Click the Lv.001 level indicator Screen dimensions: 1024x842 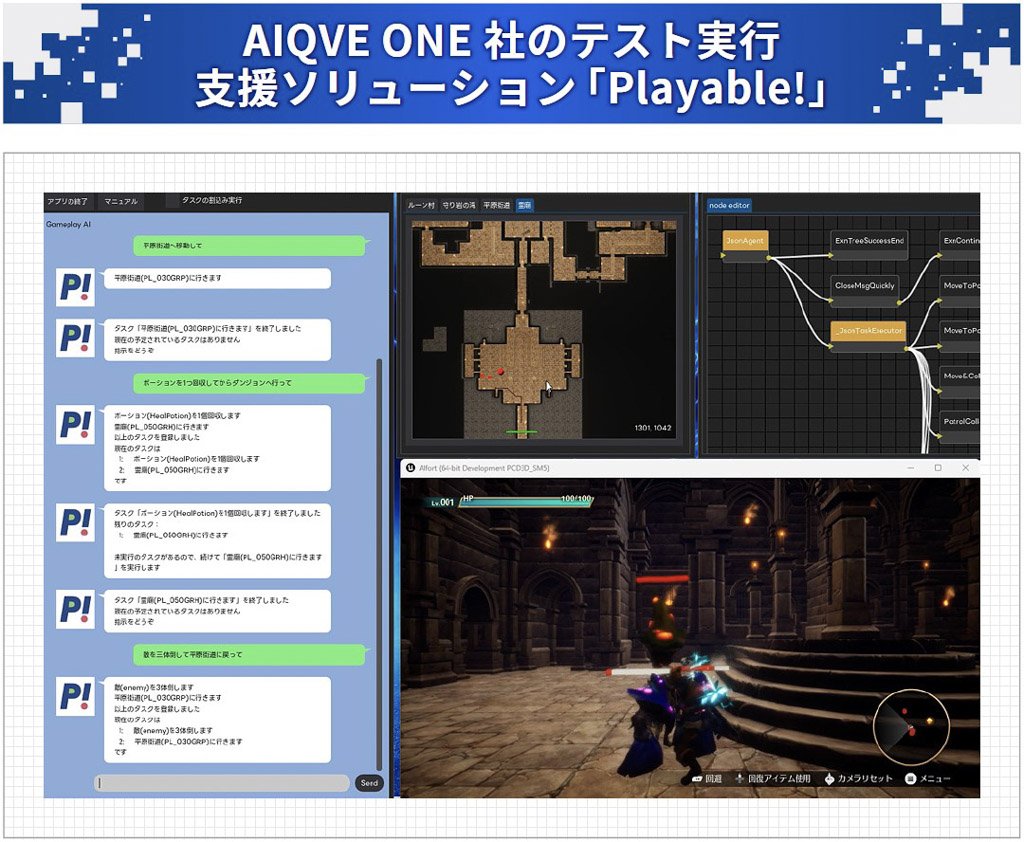[x=442, y=502]
